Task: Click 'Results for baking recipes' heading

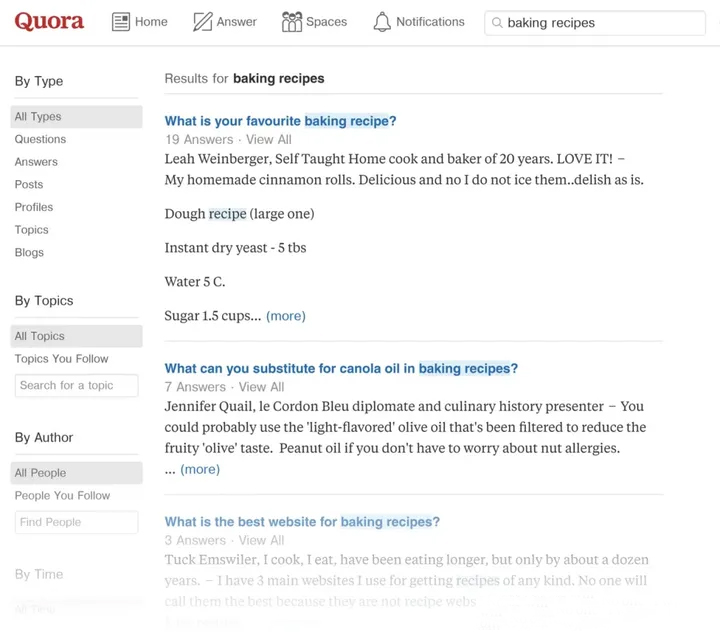Action: (244, 79)
